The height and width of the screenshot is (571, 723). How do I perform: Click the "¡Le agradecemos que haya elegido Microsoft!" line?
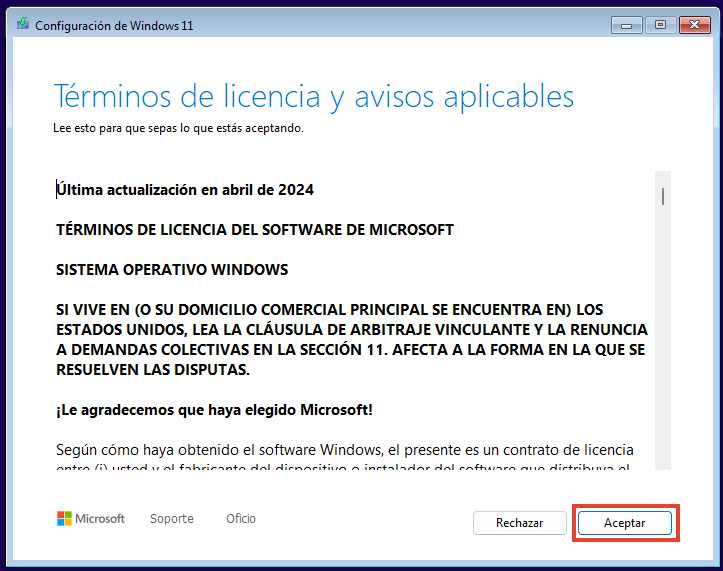[215, 411]
